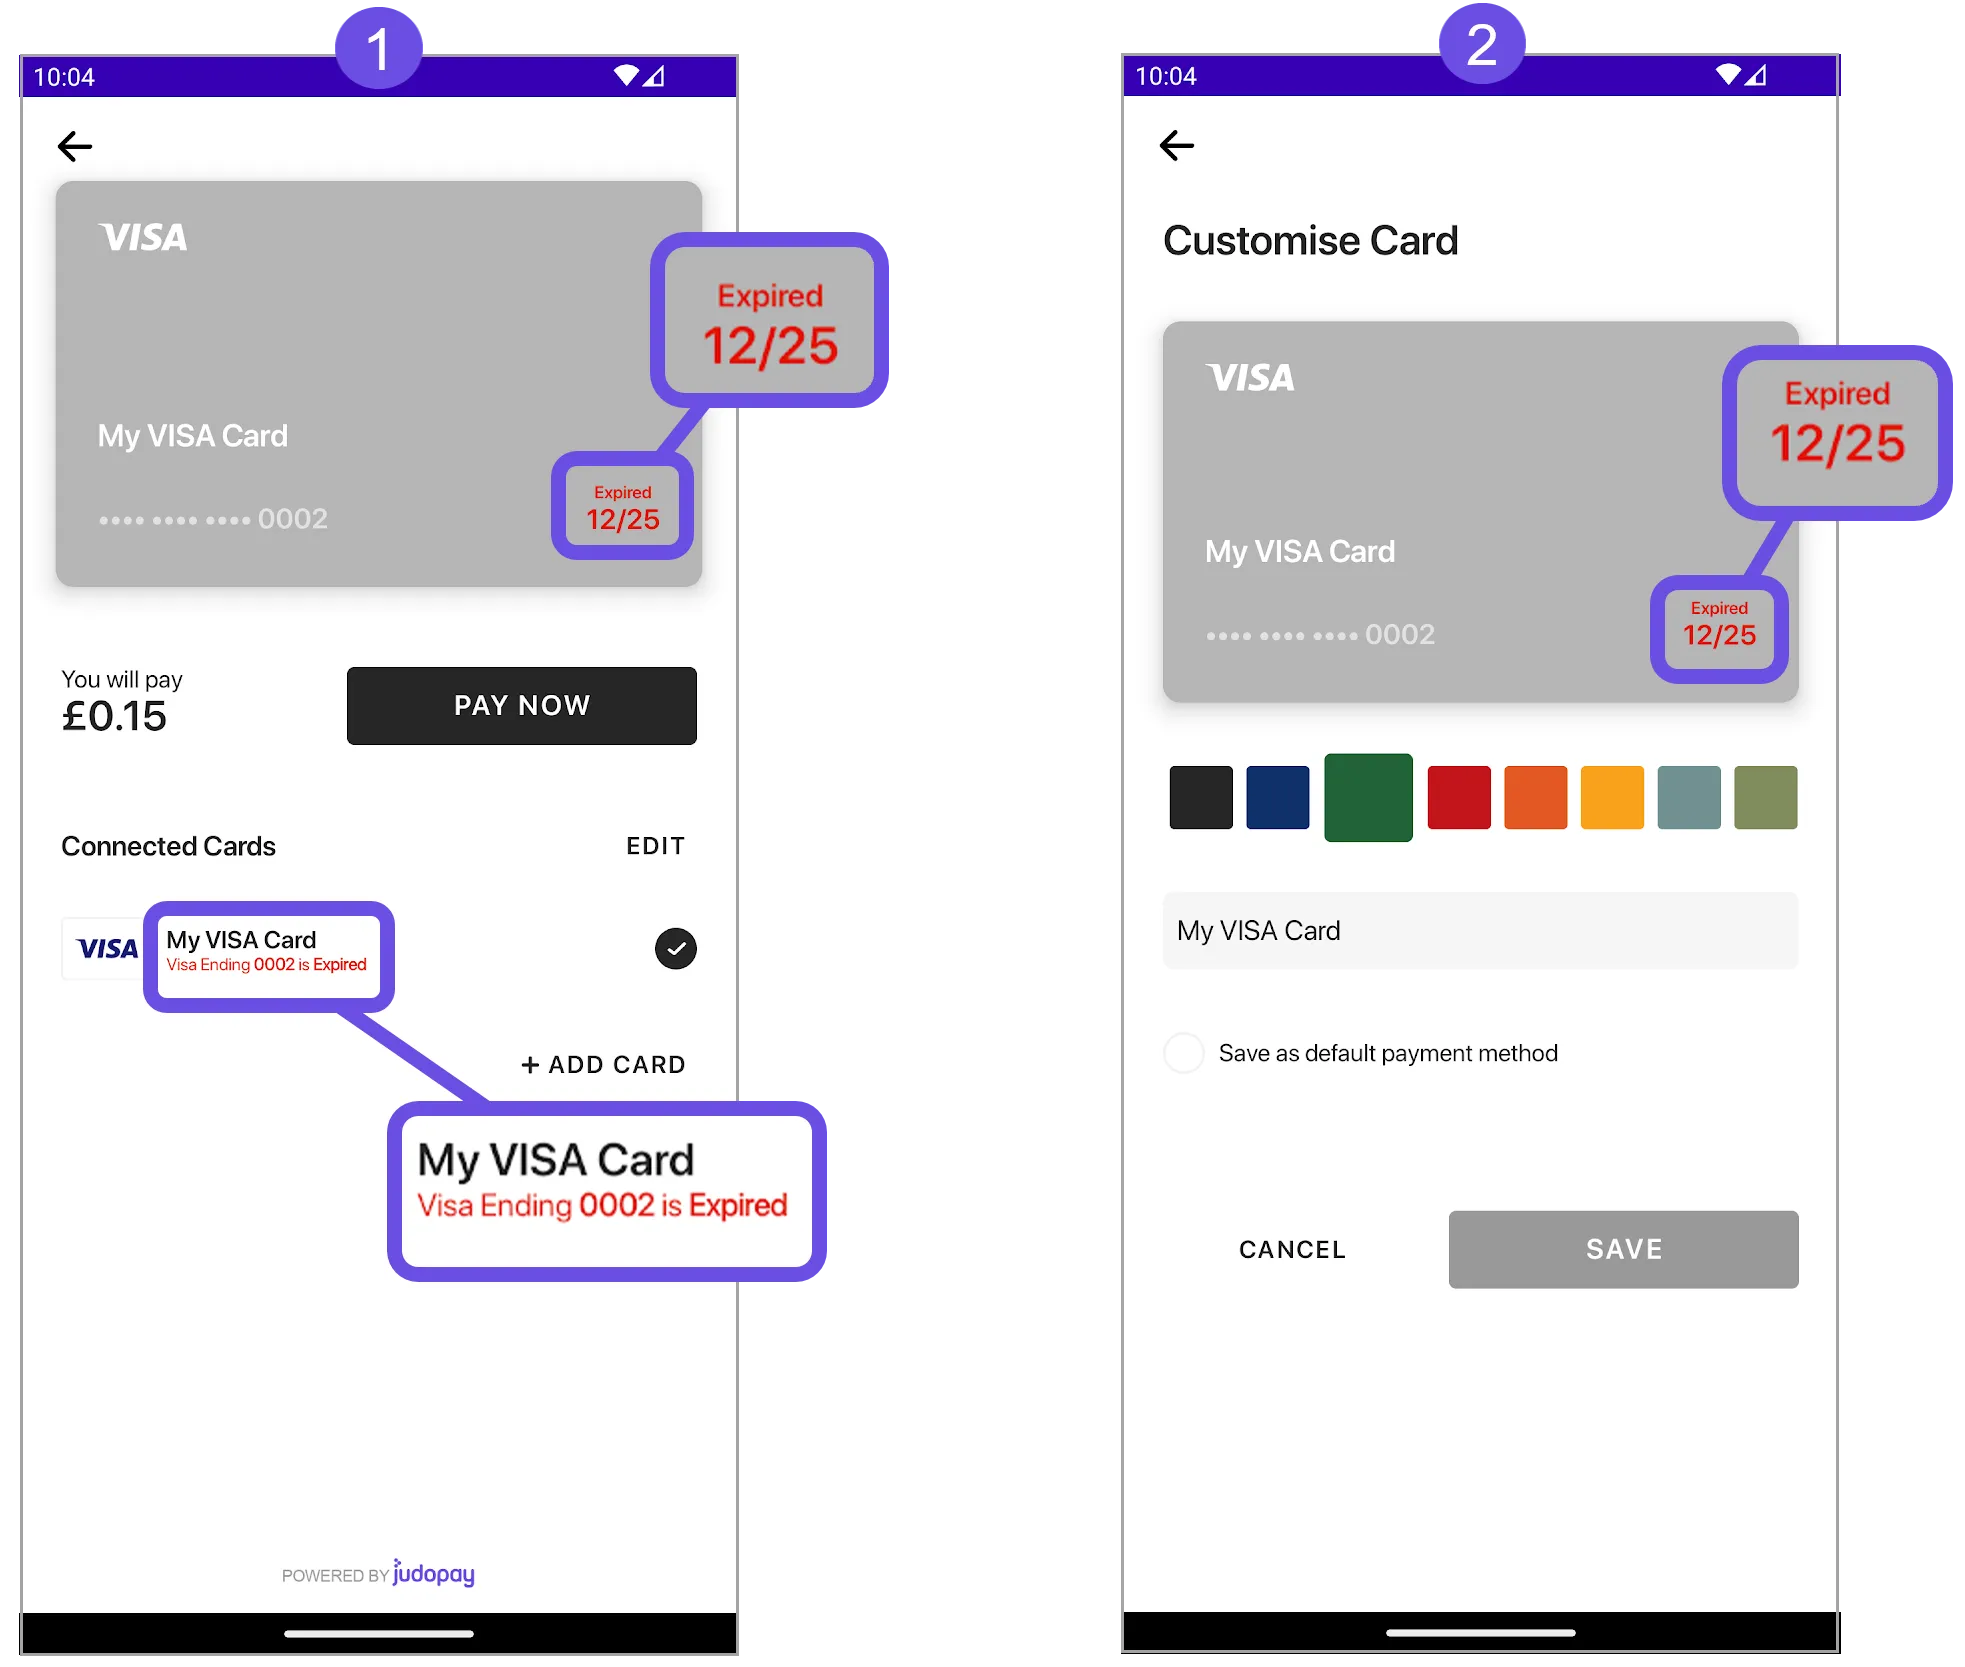Image resolution: width=1965 pixels, height=1667 pixels.
Task: Click the grey VISA card preview on payment screen
Action: [378, 384]
